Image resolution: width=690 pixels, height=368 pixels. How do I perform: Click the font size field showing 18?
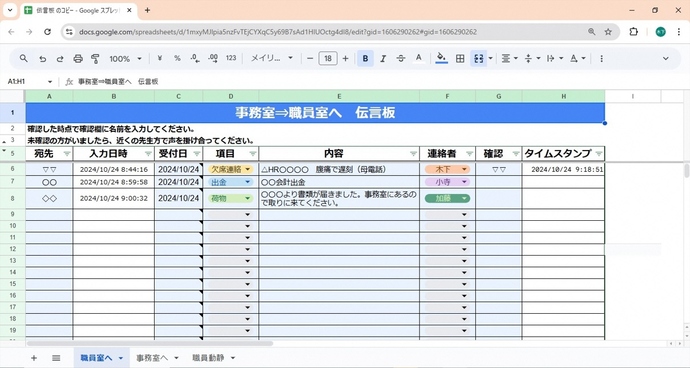tap(328, 58)
